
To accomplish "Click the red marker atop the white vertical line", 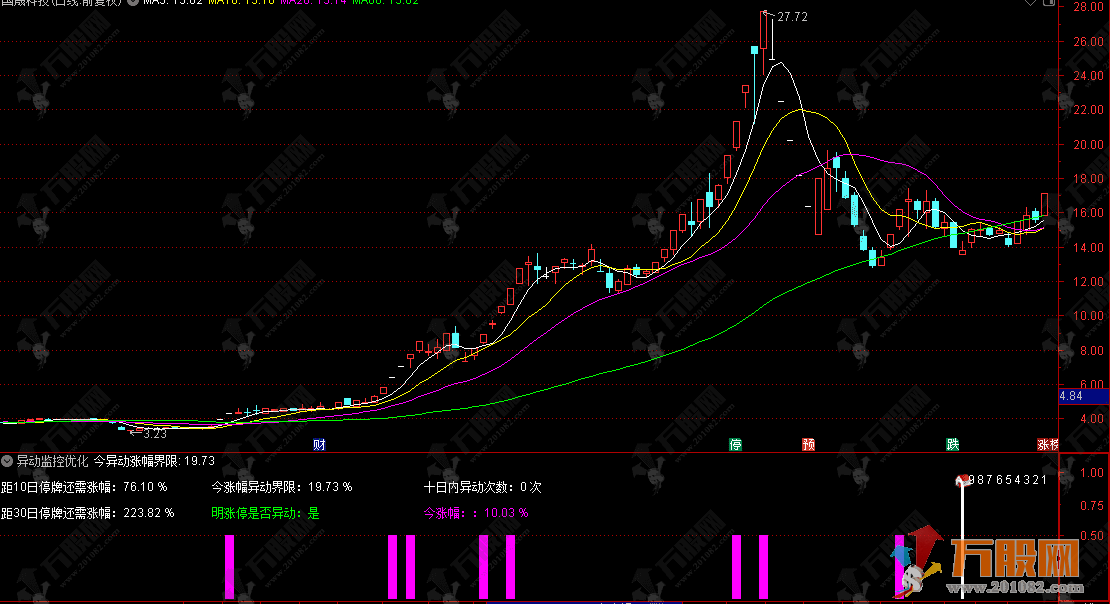I will coord(963,480).
